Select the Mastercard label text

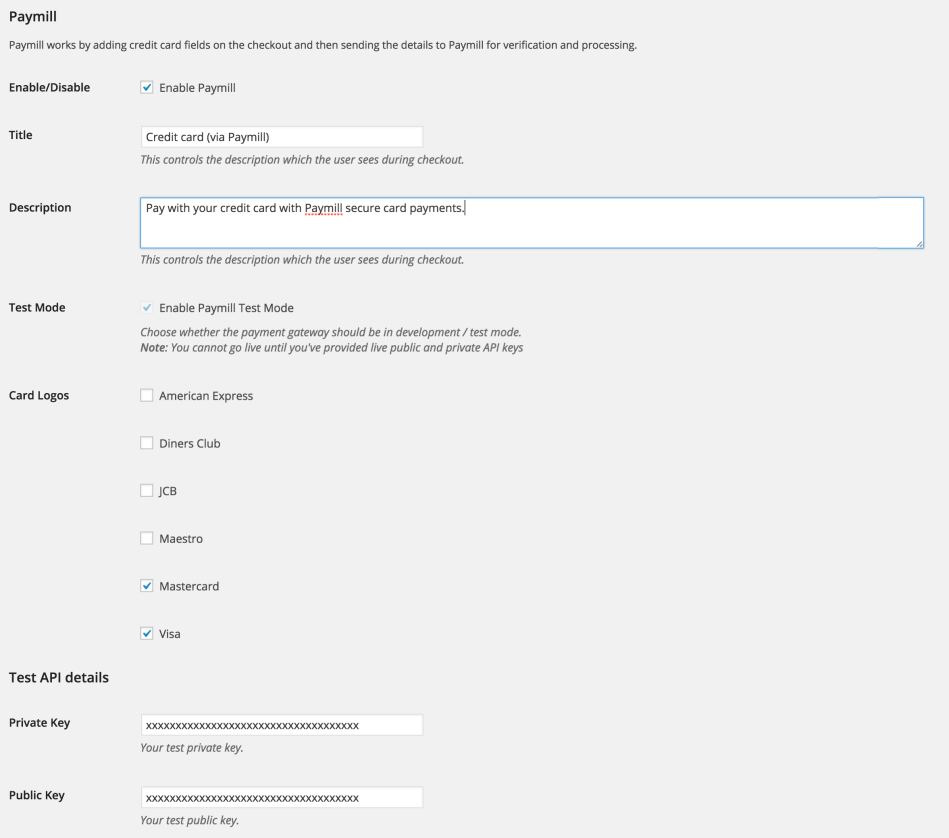tap(189, 585)
